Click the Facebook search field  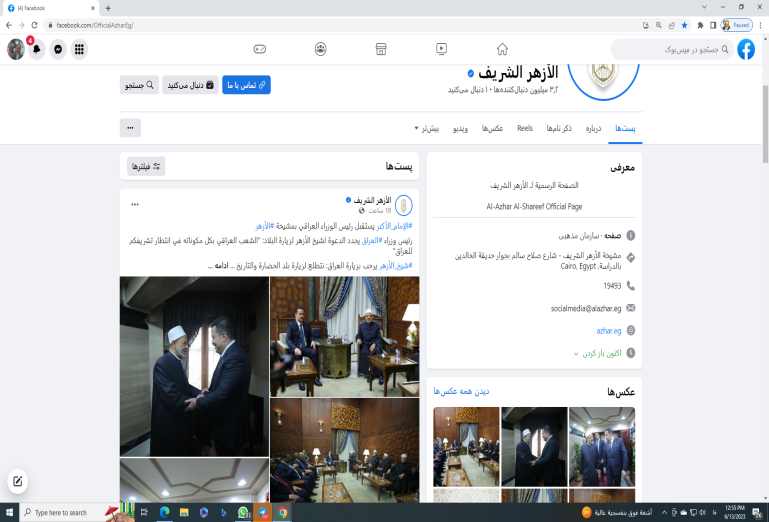click(672, 50)
